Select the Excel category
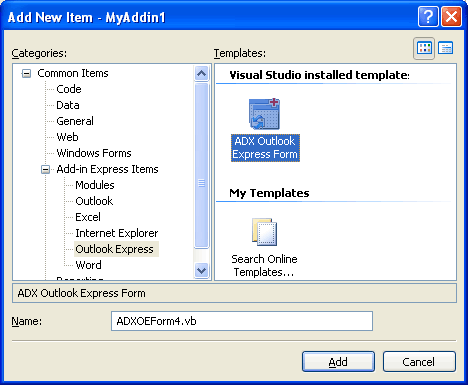Viewport: 468px width, 385px height. (88, 217)
